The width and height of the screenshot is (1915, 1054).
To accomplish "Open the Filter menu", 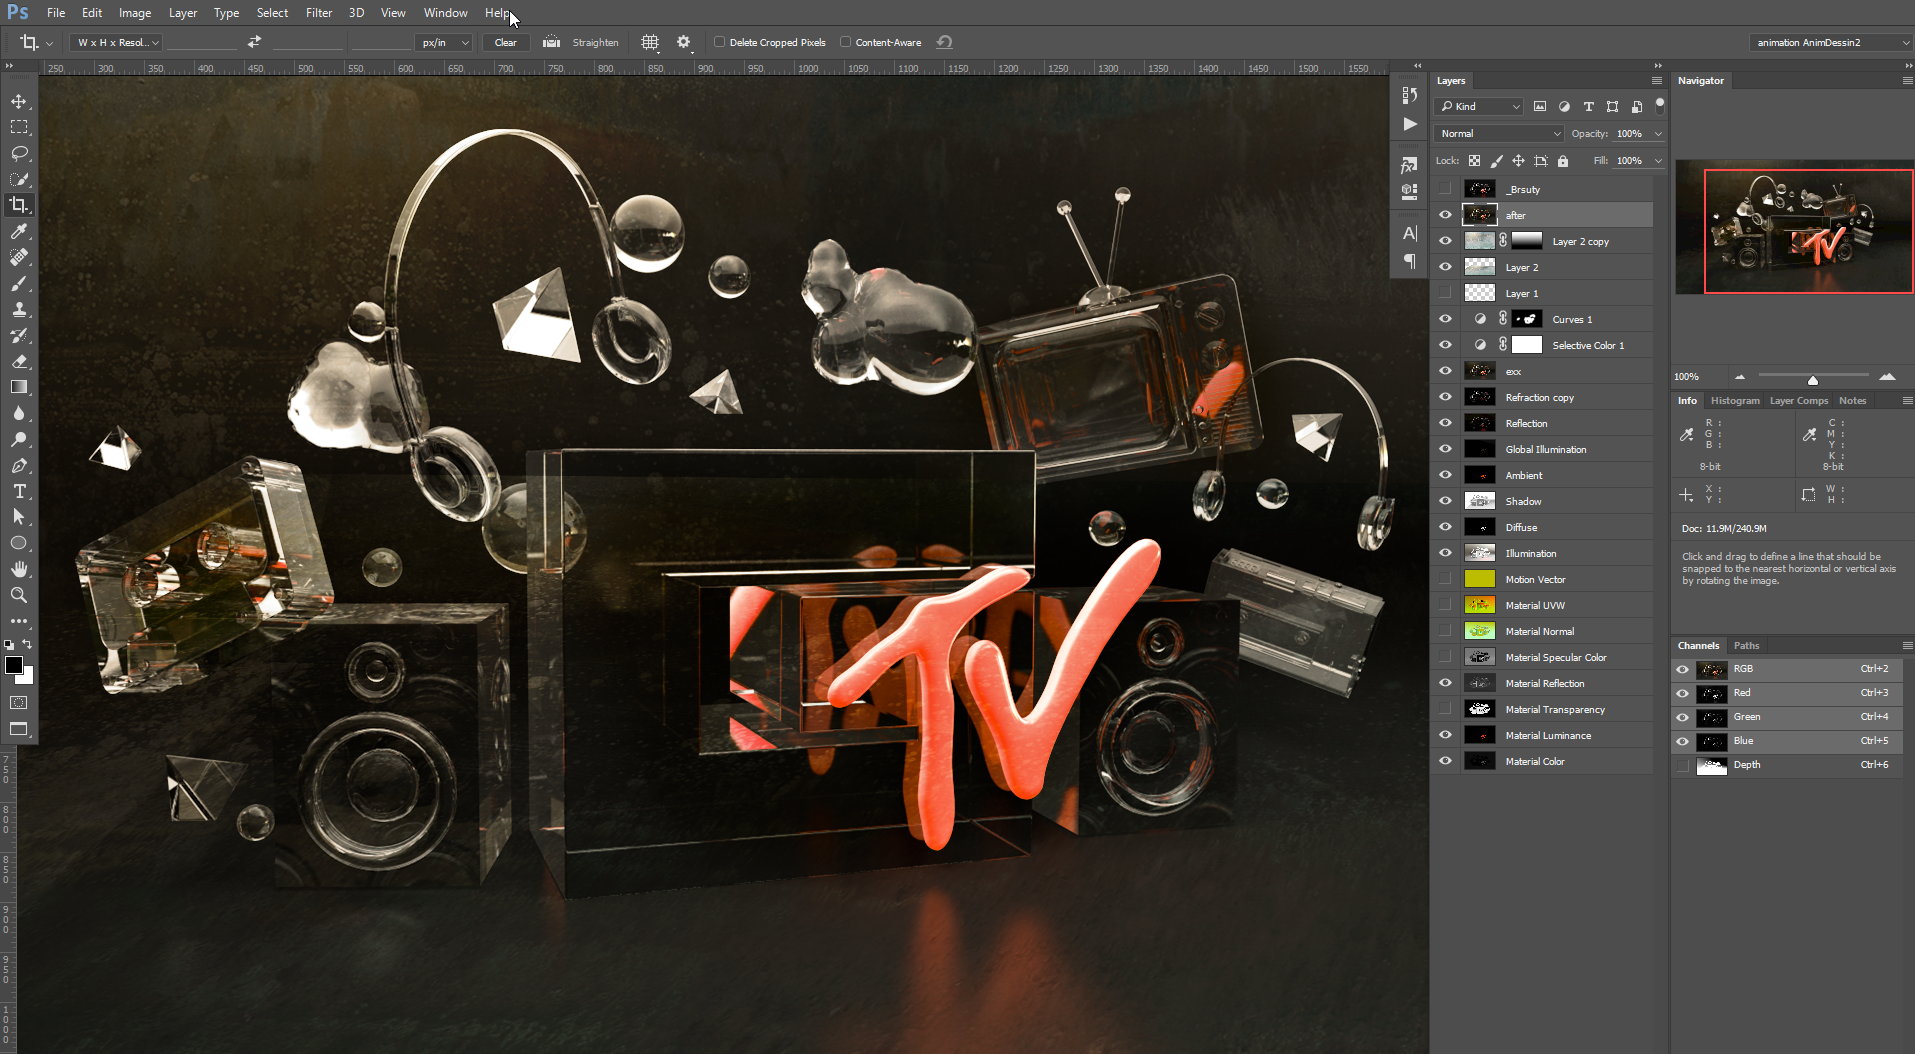I will click(x=319, y=13).
